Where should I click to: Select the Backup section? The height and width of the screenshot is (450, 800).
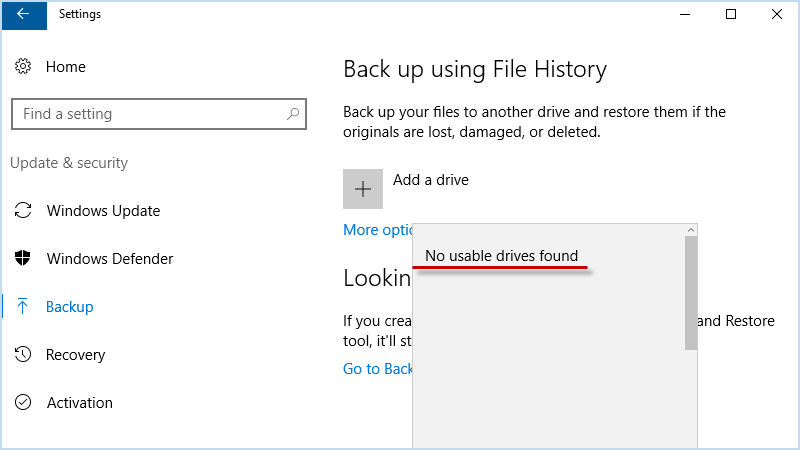coord(69,307)
